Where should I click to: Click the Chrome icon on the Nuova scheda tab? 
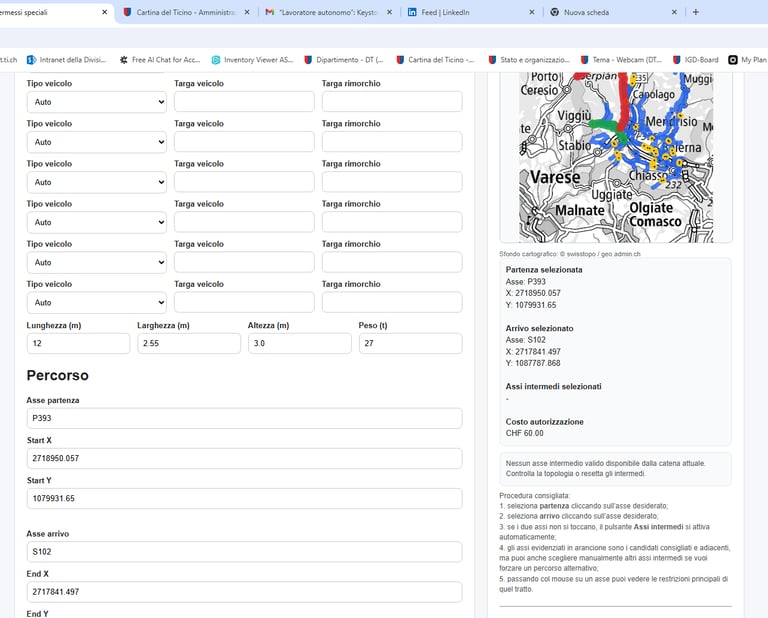click(554, 12)
